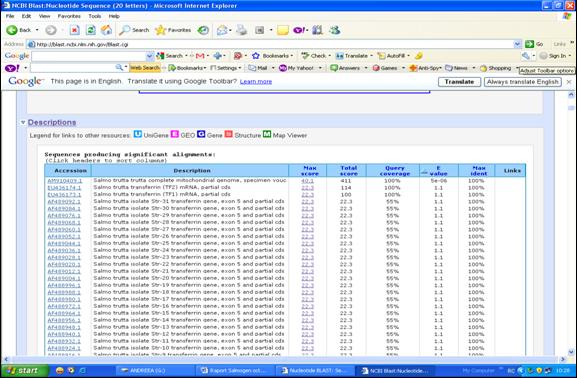Open the Tools menu

(95, 16)
